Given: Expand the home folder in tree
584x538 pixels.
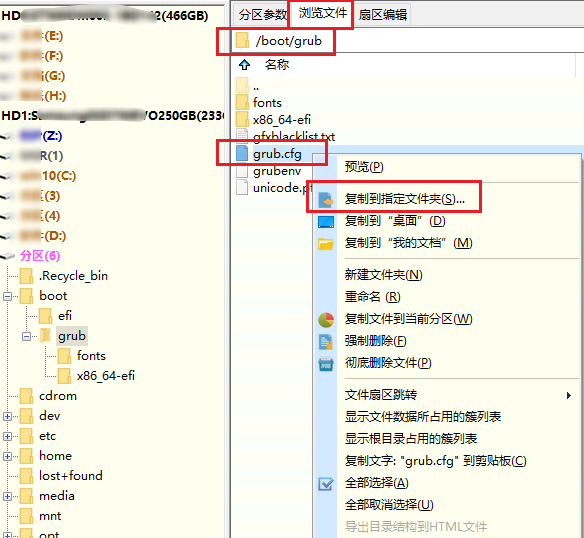Looking at the screenshot, I should 7,456.
